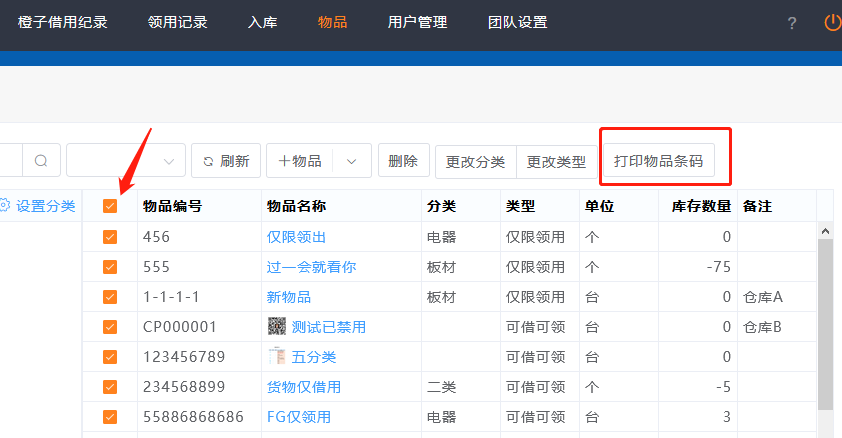Click the 十物品 add item button
Viewport: 842px width, 438px height.
300,161
